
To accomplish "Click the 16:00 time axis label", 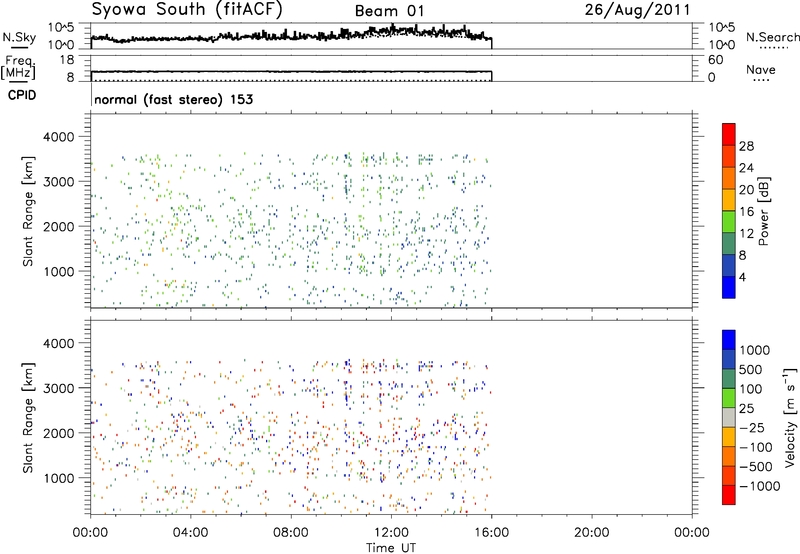I will (491, 533).
